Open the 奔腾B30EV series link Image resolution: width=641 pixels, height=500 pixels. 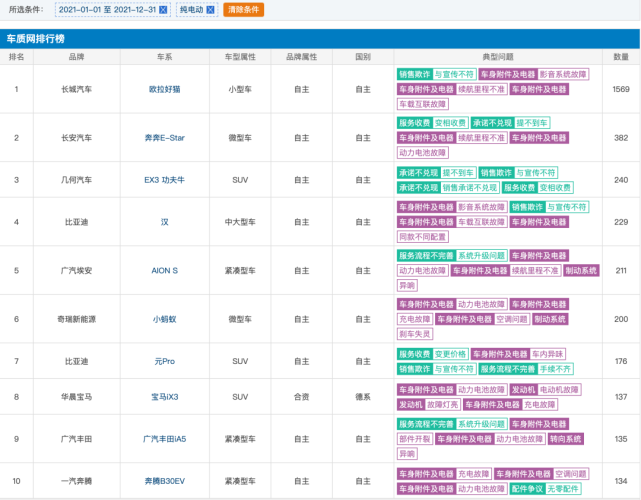coord(165,481)
